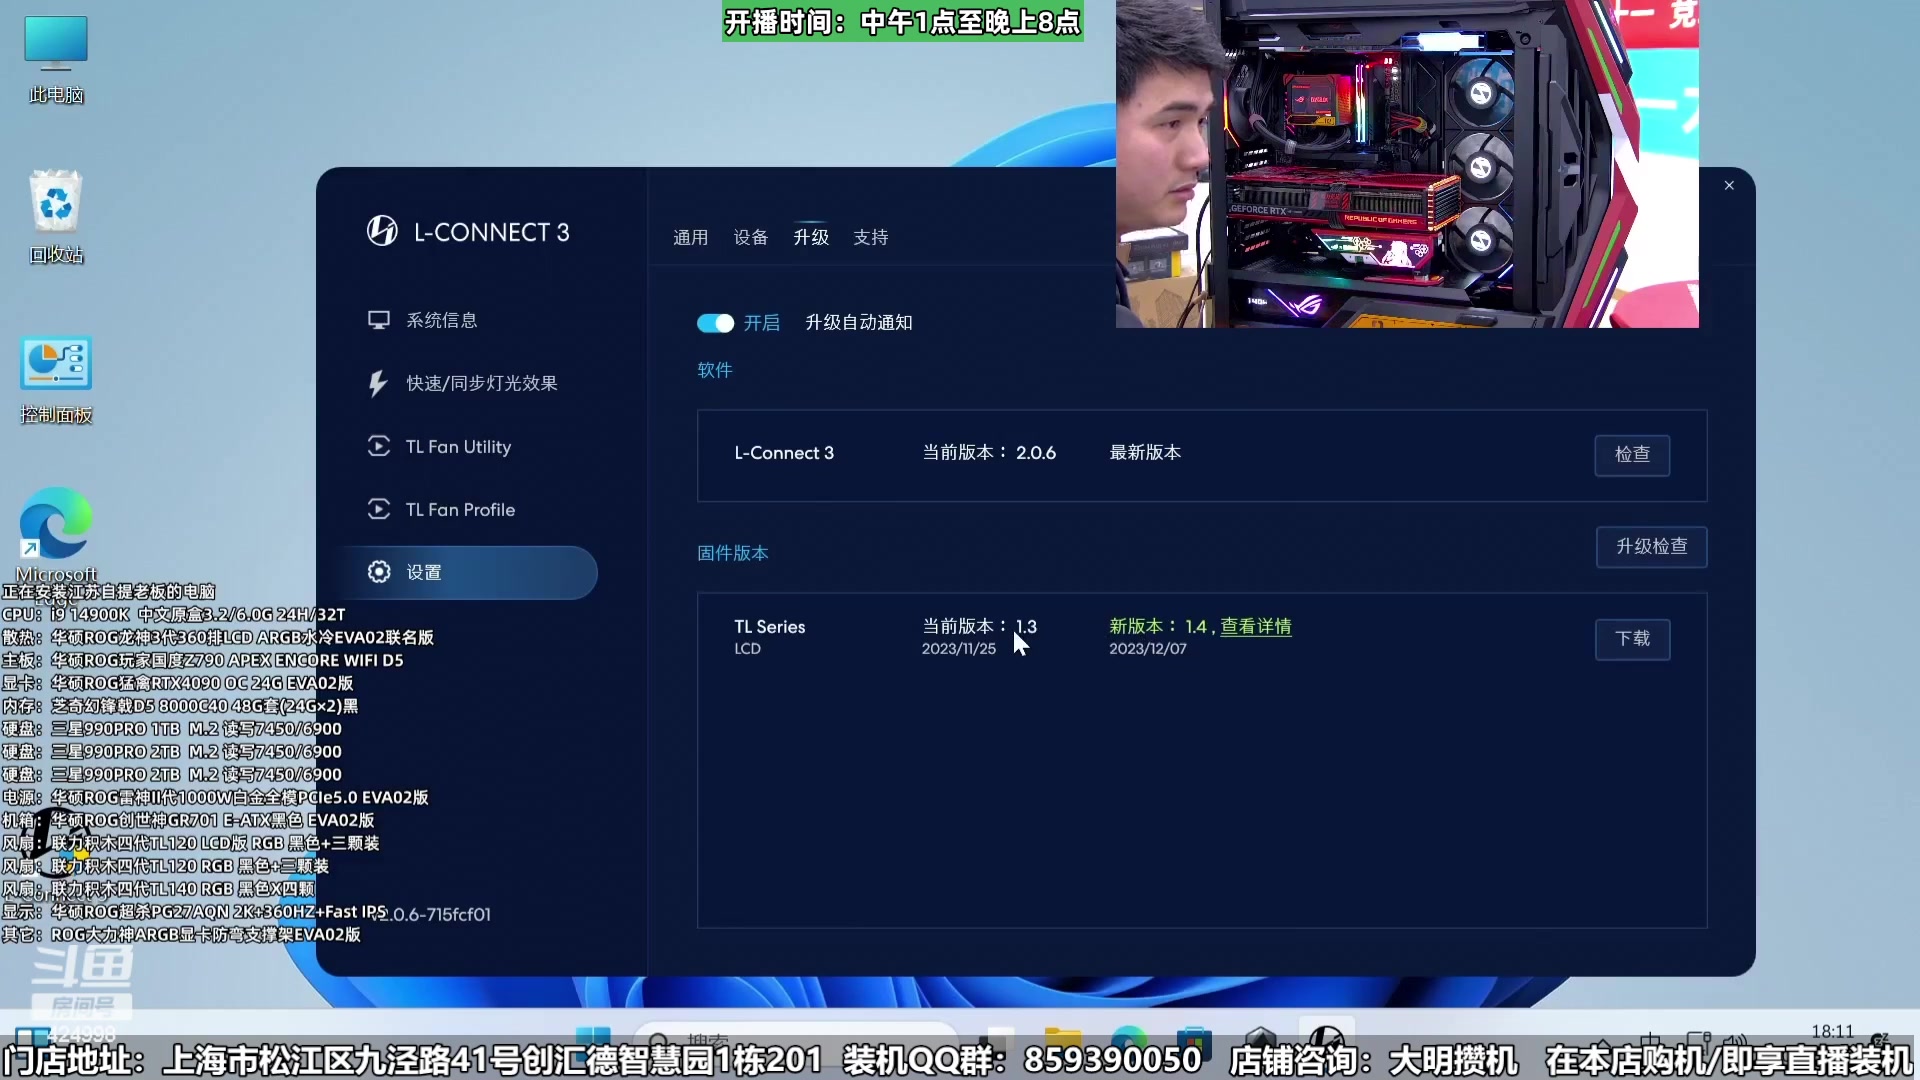Switch to the 设备 tab
The width and height of the screenshot is (1920, 1080).
pos(751,237)
